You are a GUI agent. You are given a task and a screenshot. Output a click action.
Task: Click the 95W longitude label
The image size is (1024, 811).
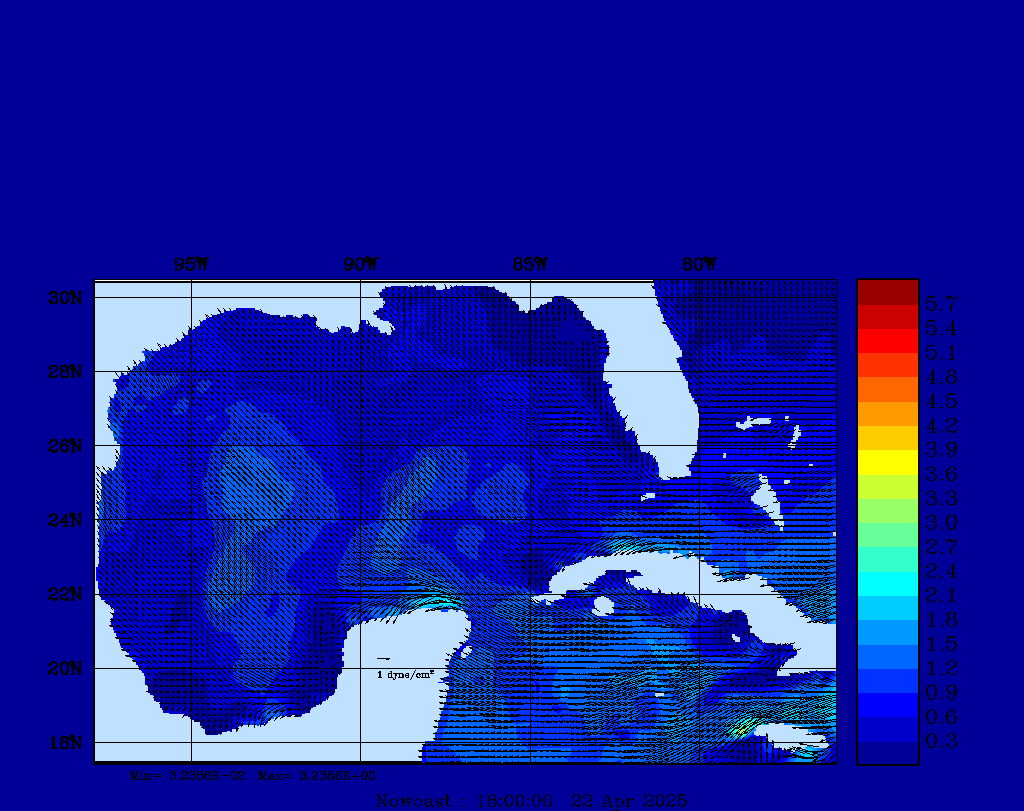click(191, 265)
